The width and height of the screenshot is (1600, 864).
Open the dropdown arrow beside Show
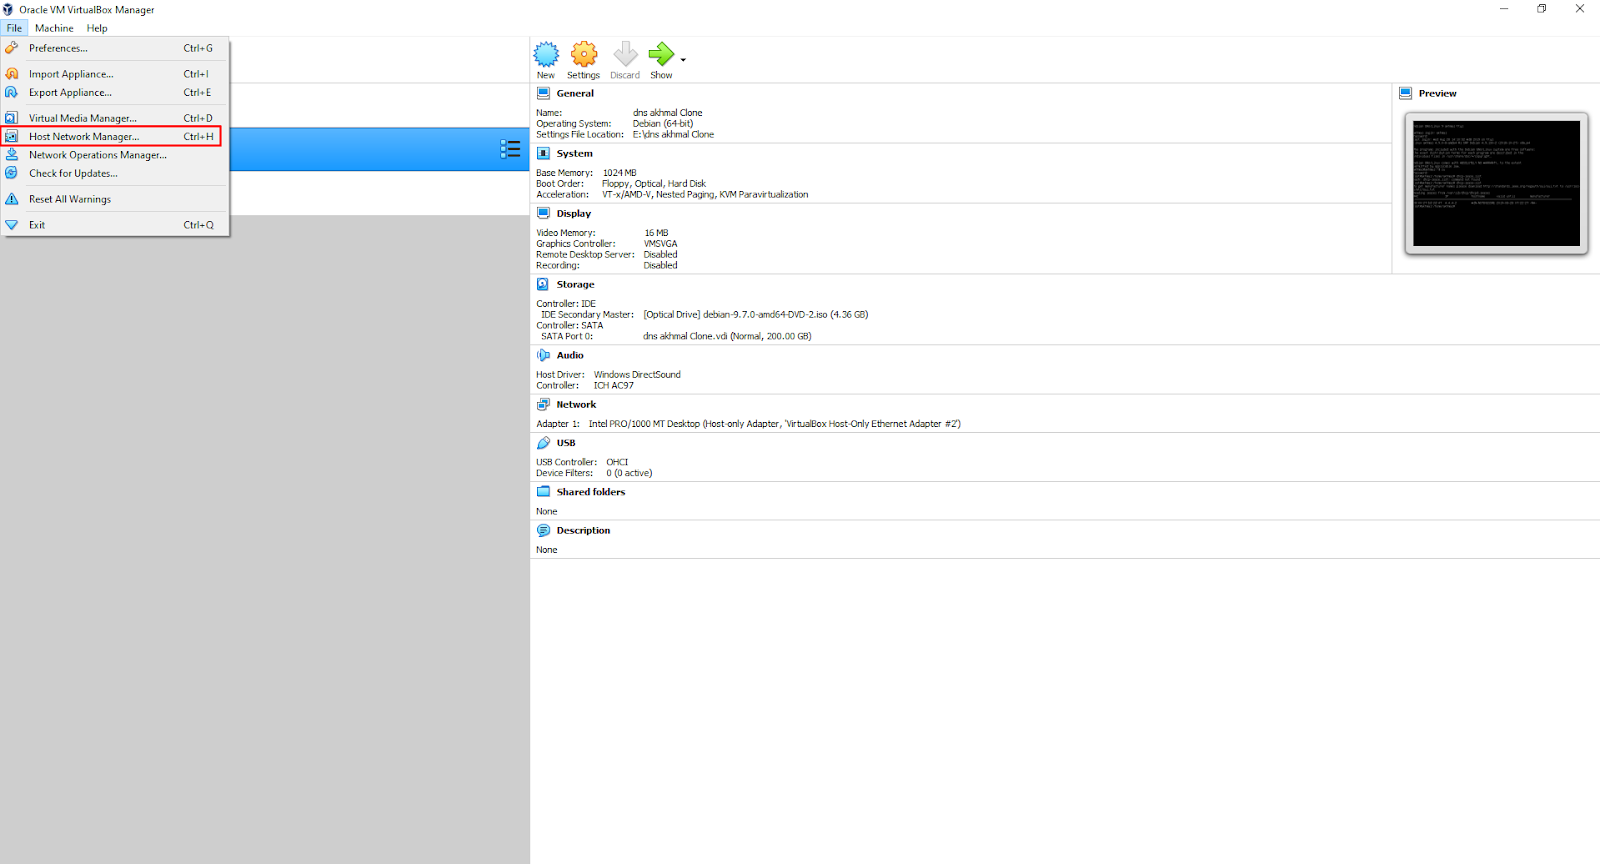point(683,60)
